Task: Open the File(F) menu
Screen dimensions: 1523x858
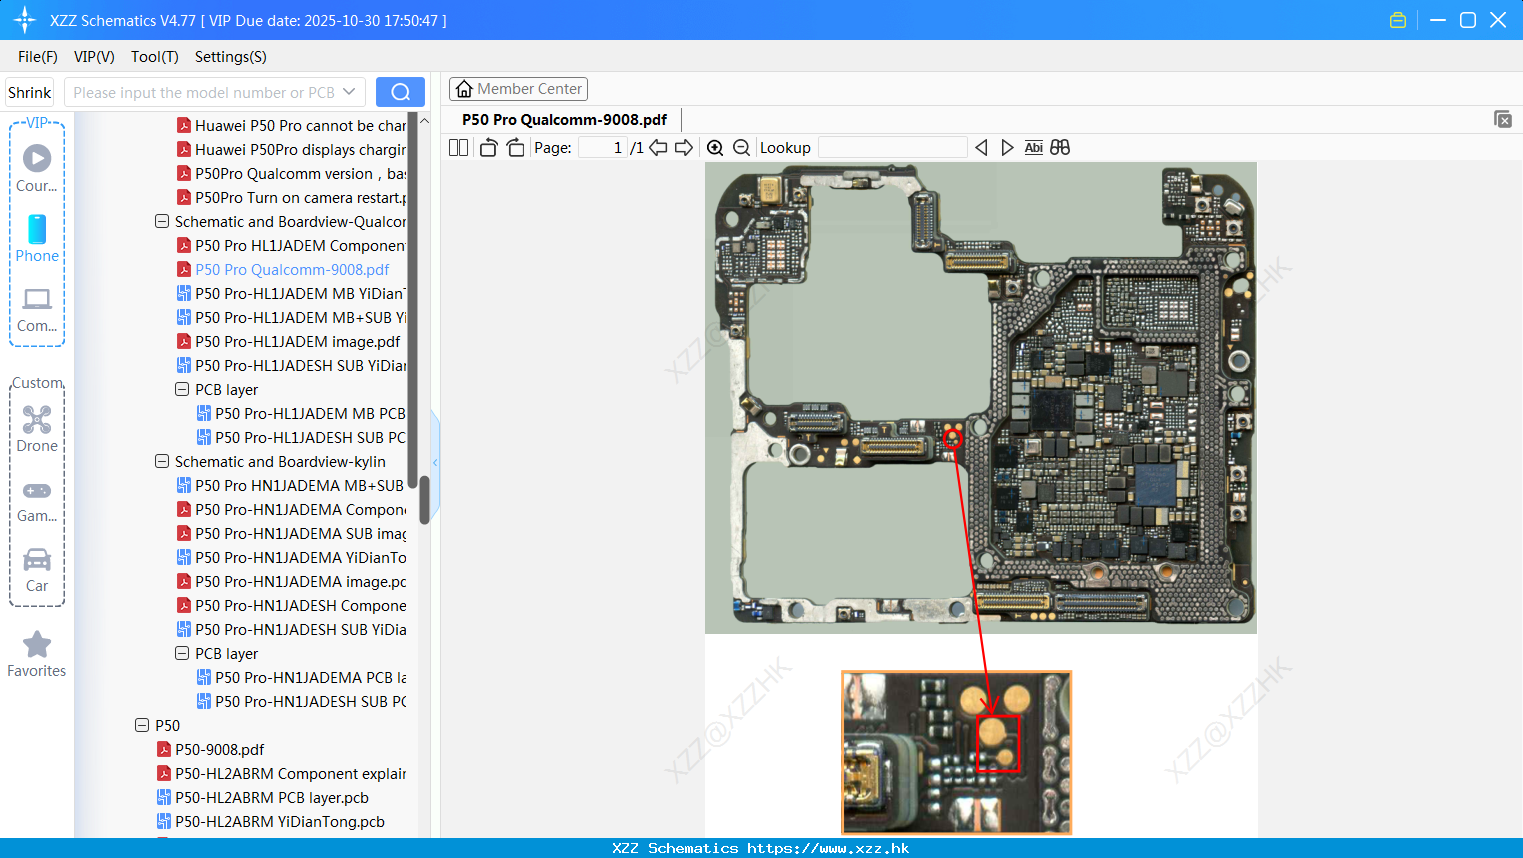Action: (38, 57)
